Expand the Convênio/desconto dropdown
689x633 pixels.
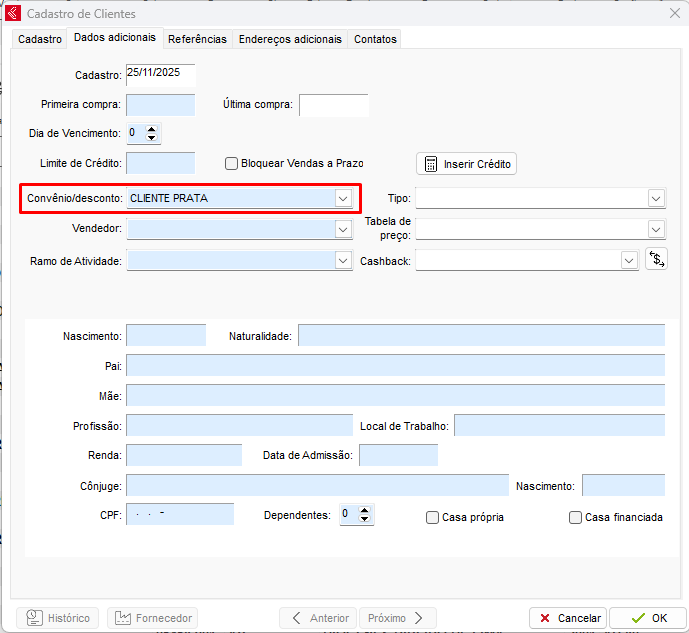pos(343,198)
